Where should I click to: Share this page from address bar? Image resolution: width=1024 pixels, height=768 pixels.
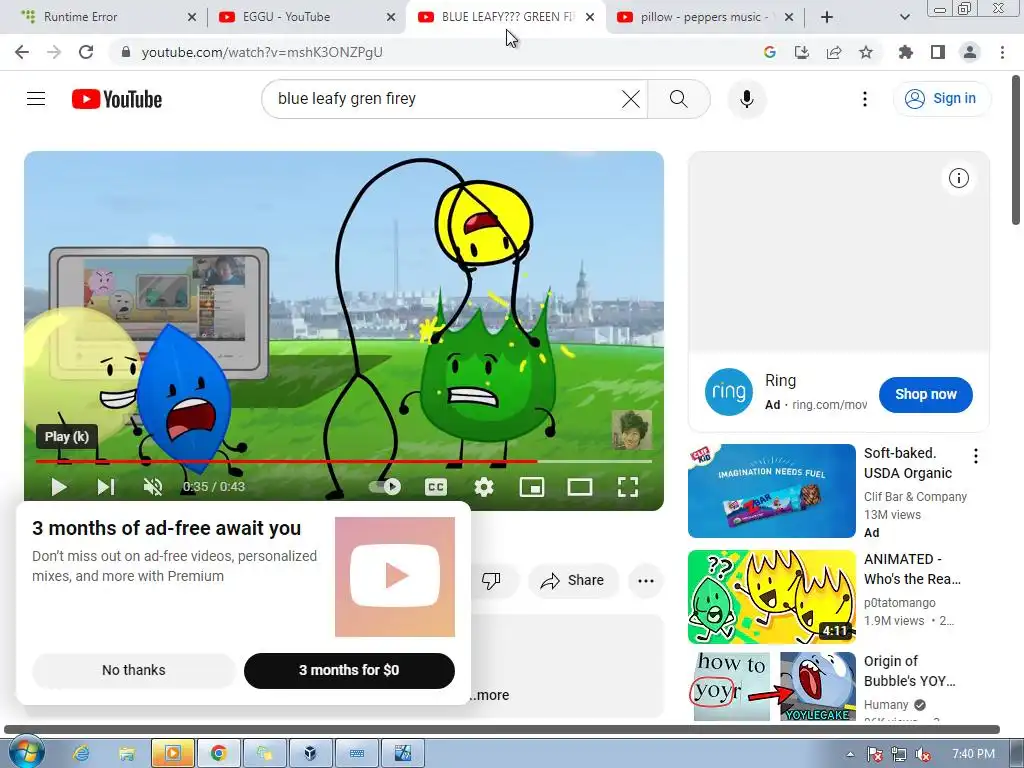tap(834, 52)
